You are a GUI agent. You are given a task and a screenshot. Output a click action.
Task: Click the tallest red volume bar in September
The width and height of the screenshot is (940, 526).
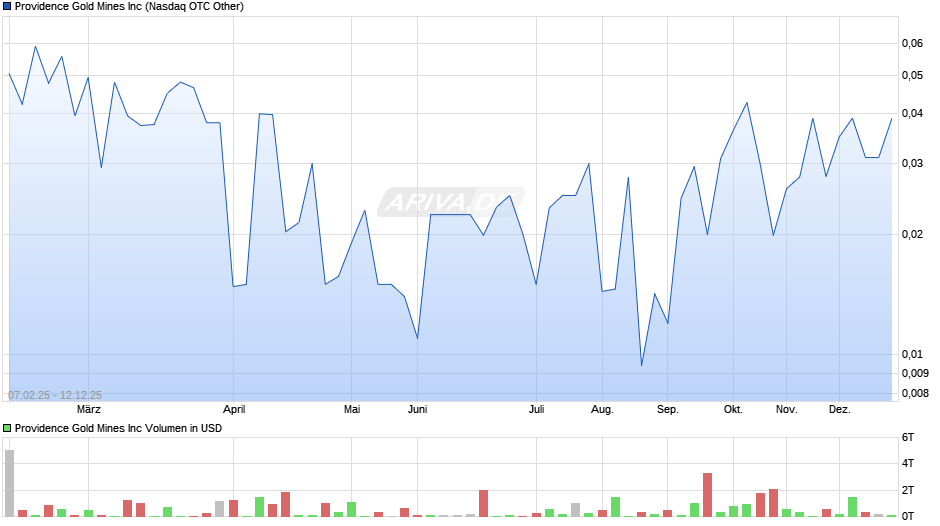pyautogui.click(x=707, y=495)
